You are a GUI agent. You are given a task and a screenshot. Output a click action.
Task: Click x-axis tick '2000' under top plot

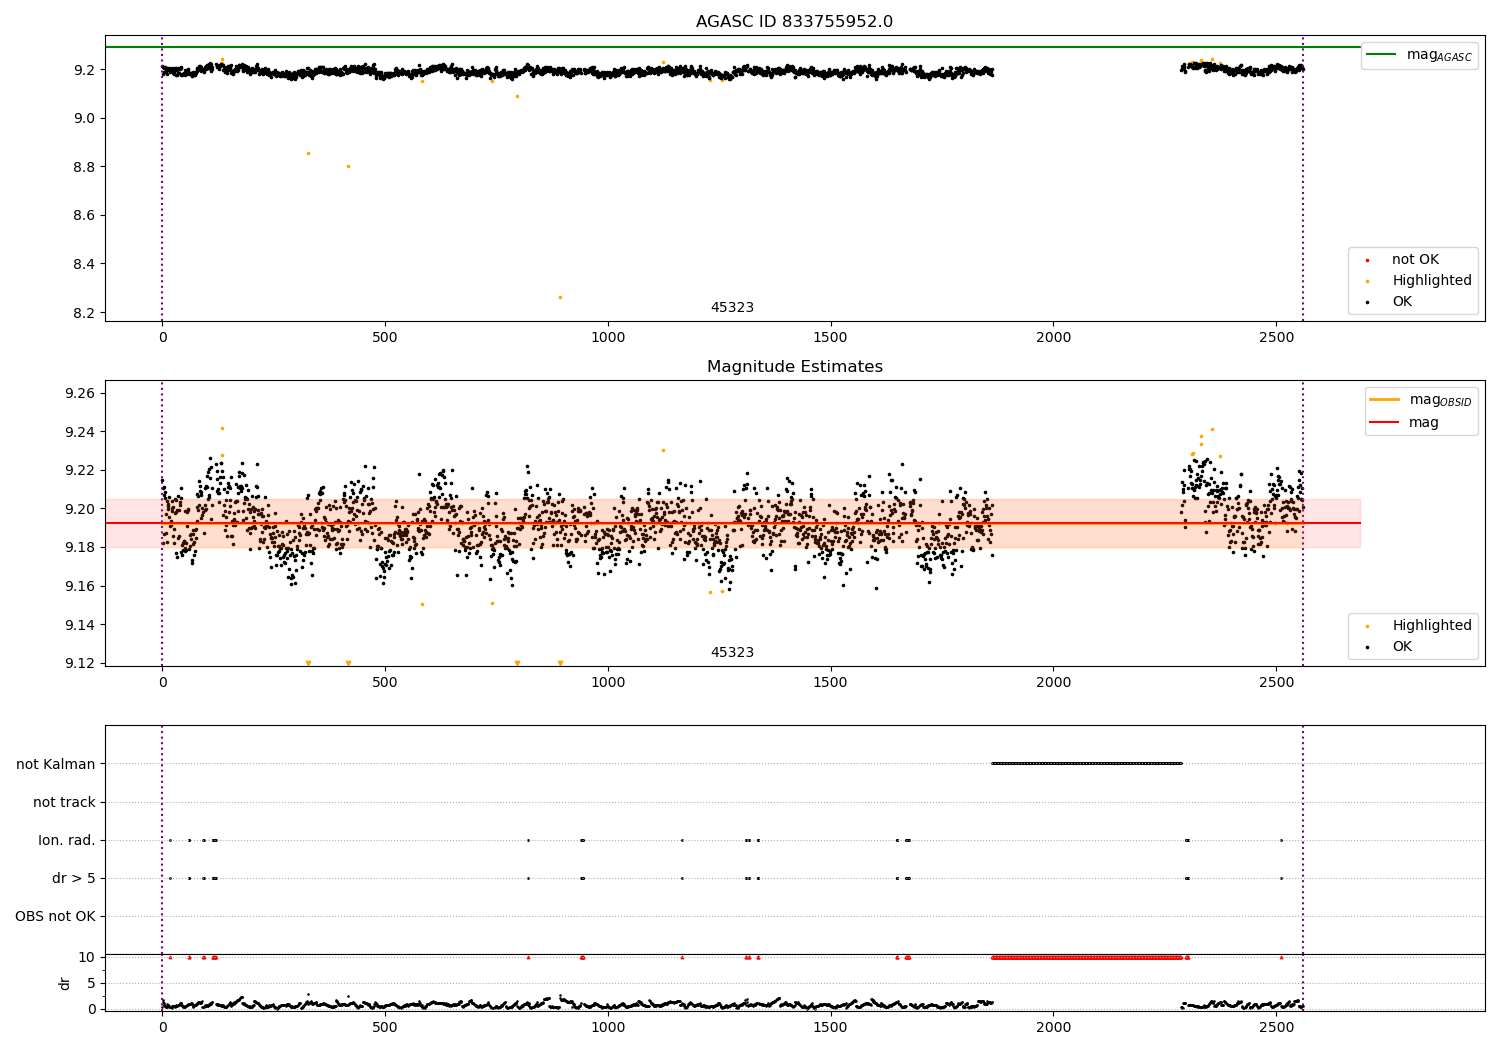[1053, 337]
